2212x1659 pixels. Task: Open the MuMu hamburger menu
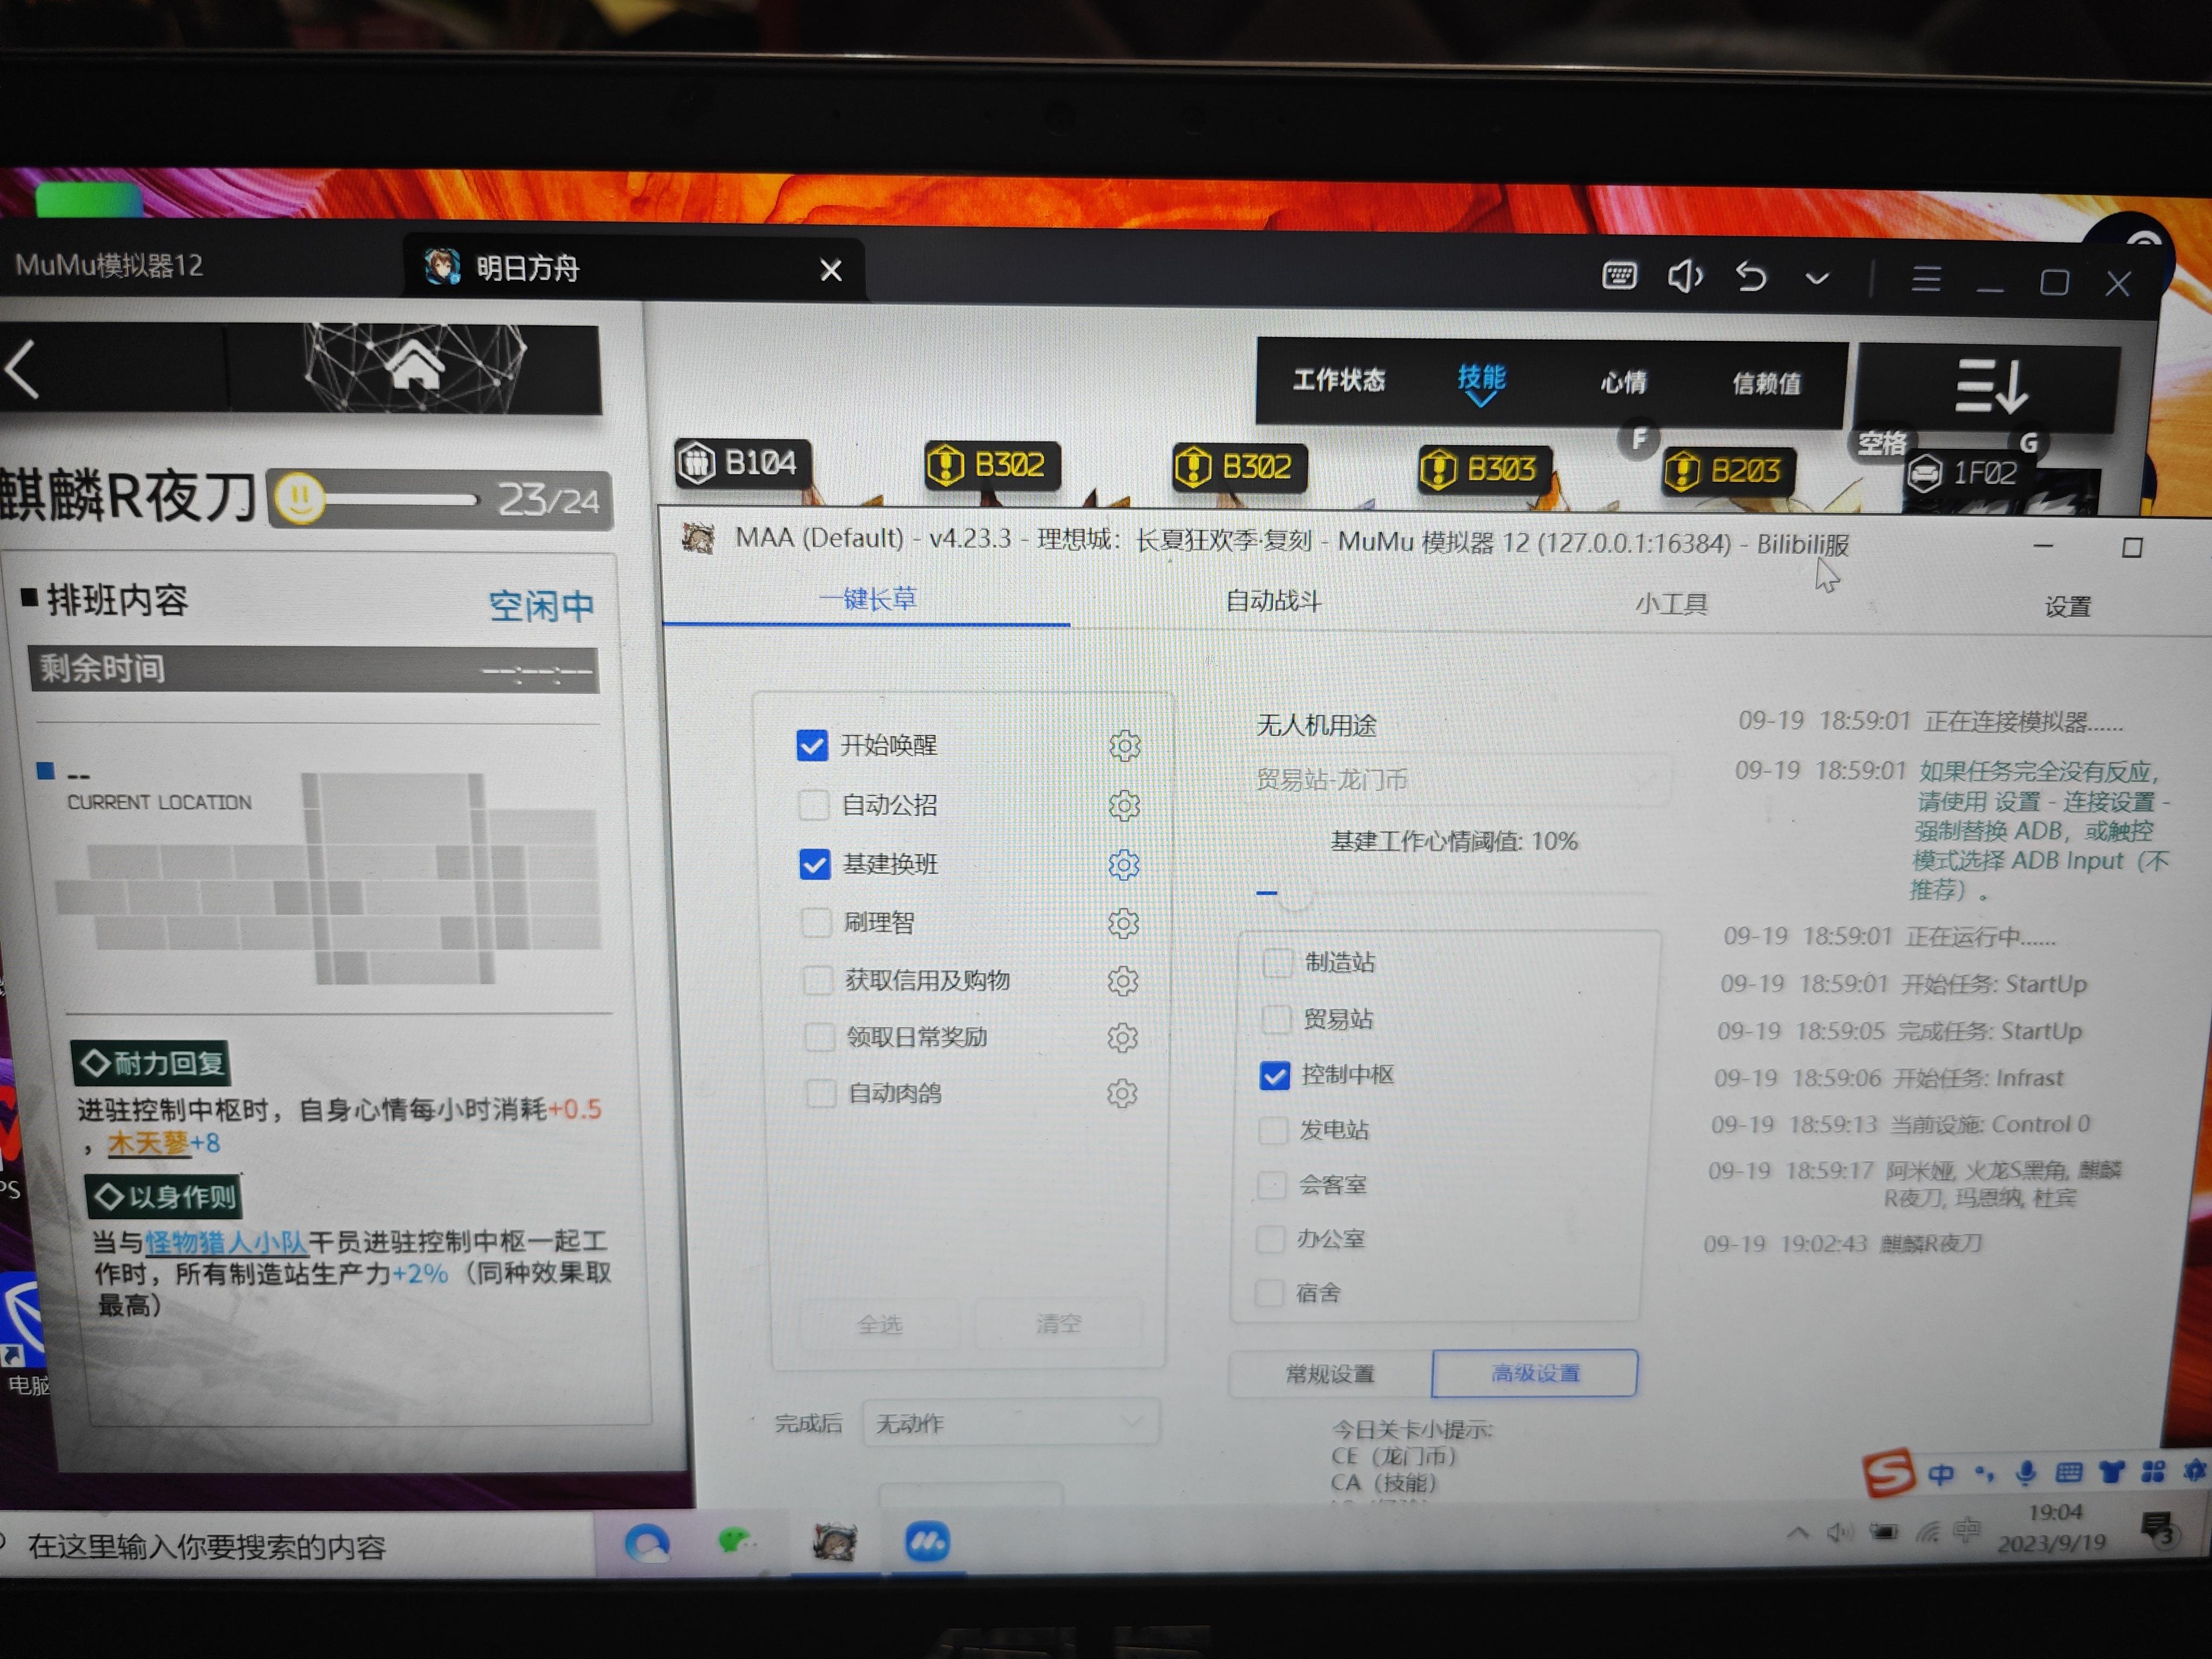click(1926, 279)
